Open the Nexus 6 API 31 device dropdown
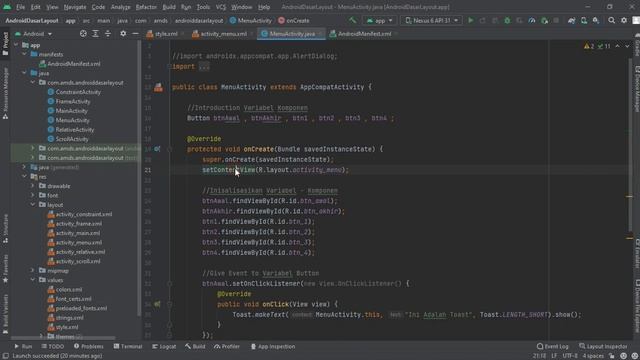Image resolution: width=640 pixels, height=360 pixels. point(432,20)
